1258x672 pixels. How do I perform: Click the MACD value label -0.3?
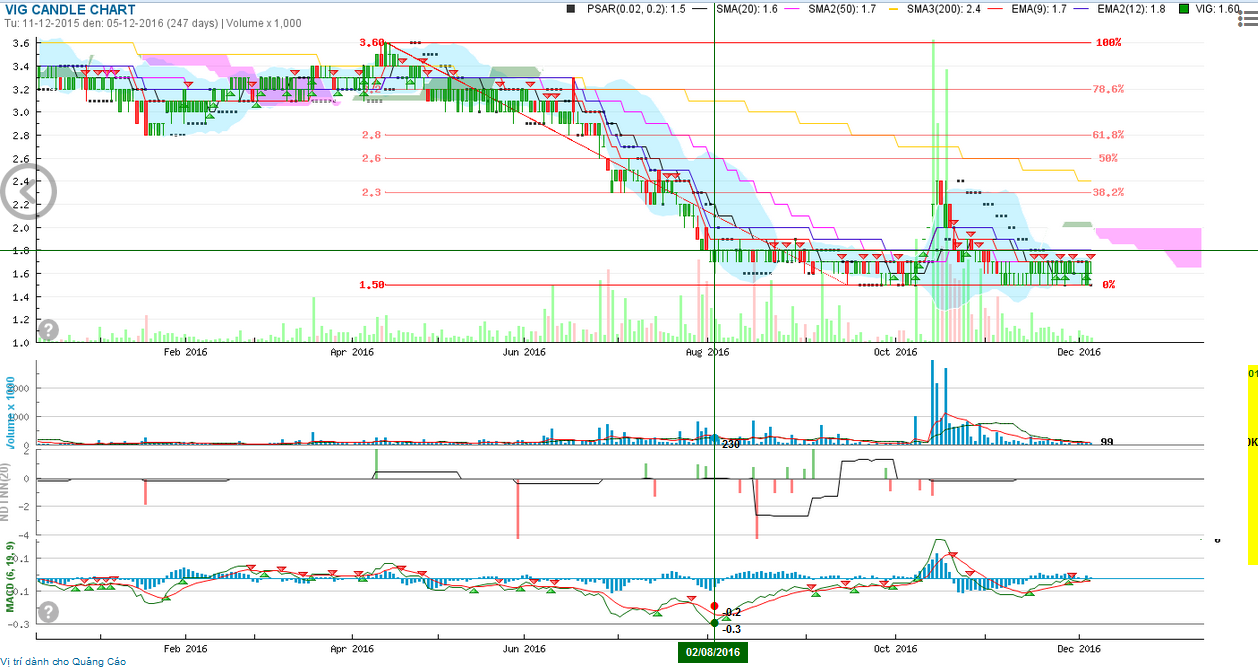click(732, 629)
